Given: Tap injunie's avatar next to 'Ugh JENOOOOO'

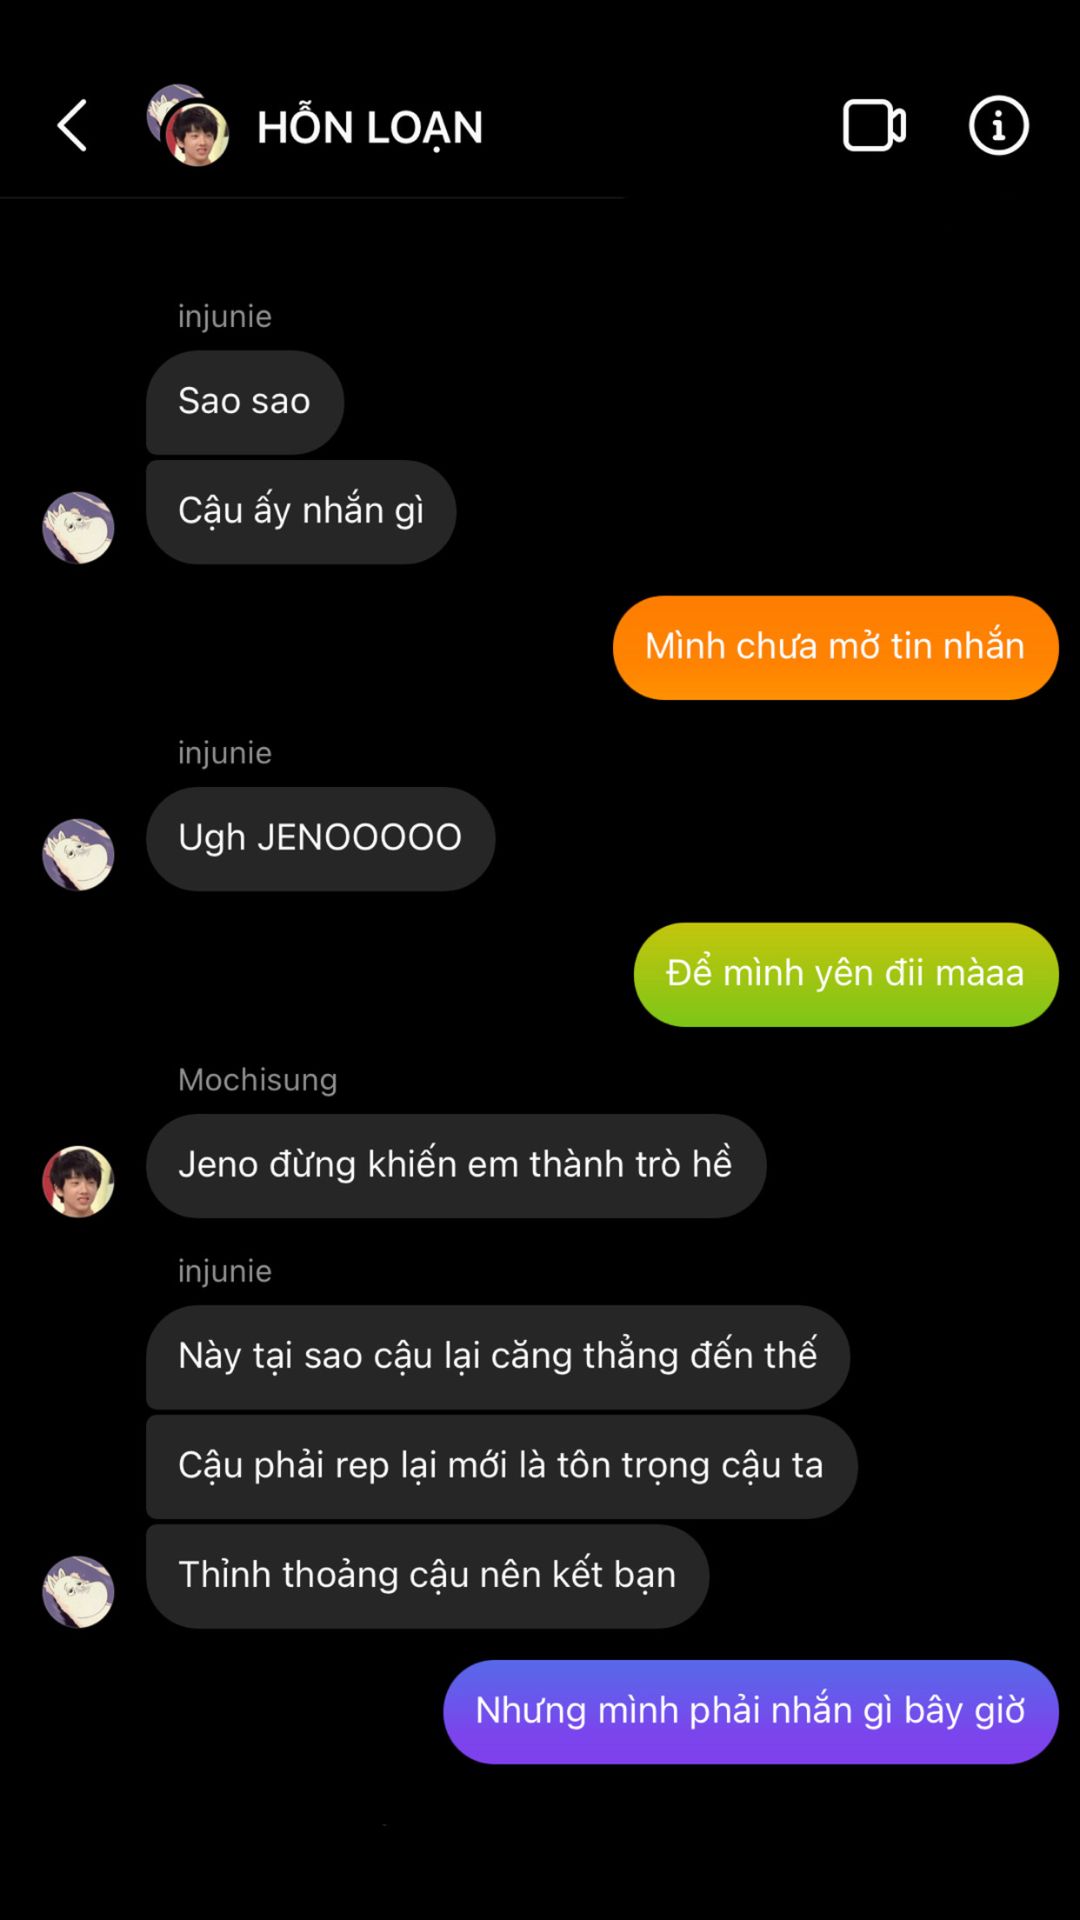Looking at the screenshot, I should click(78, 854).
